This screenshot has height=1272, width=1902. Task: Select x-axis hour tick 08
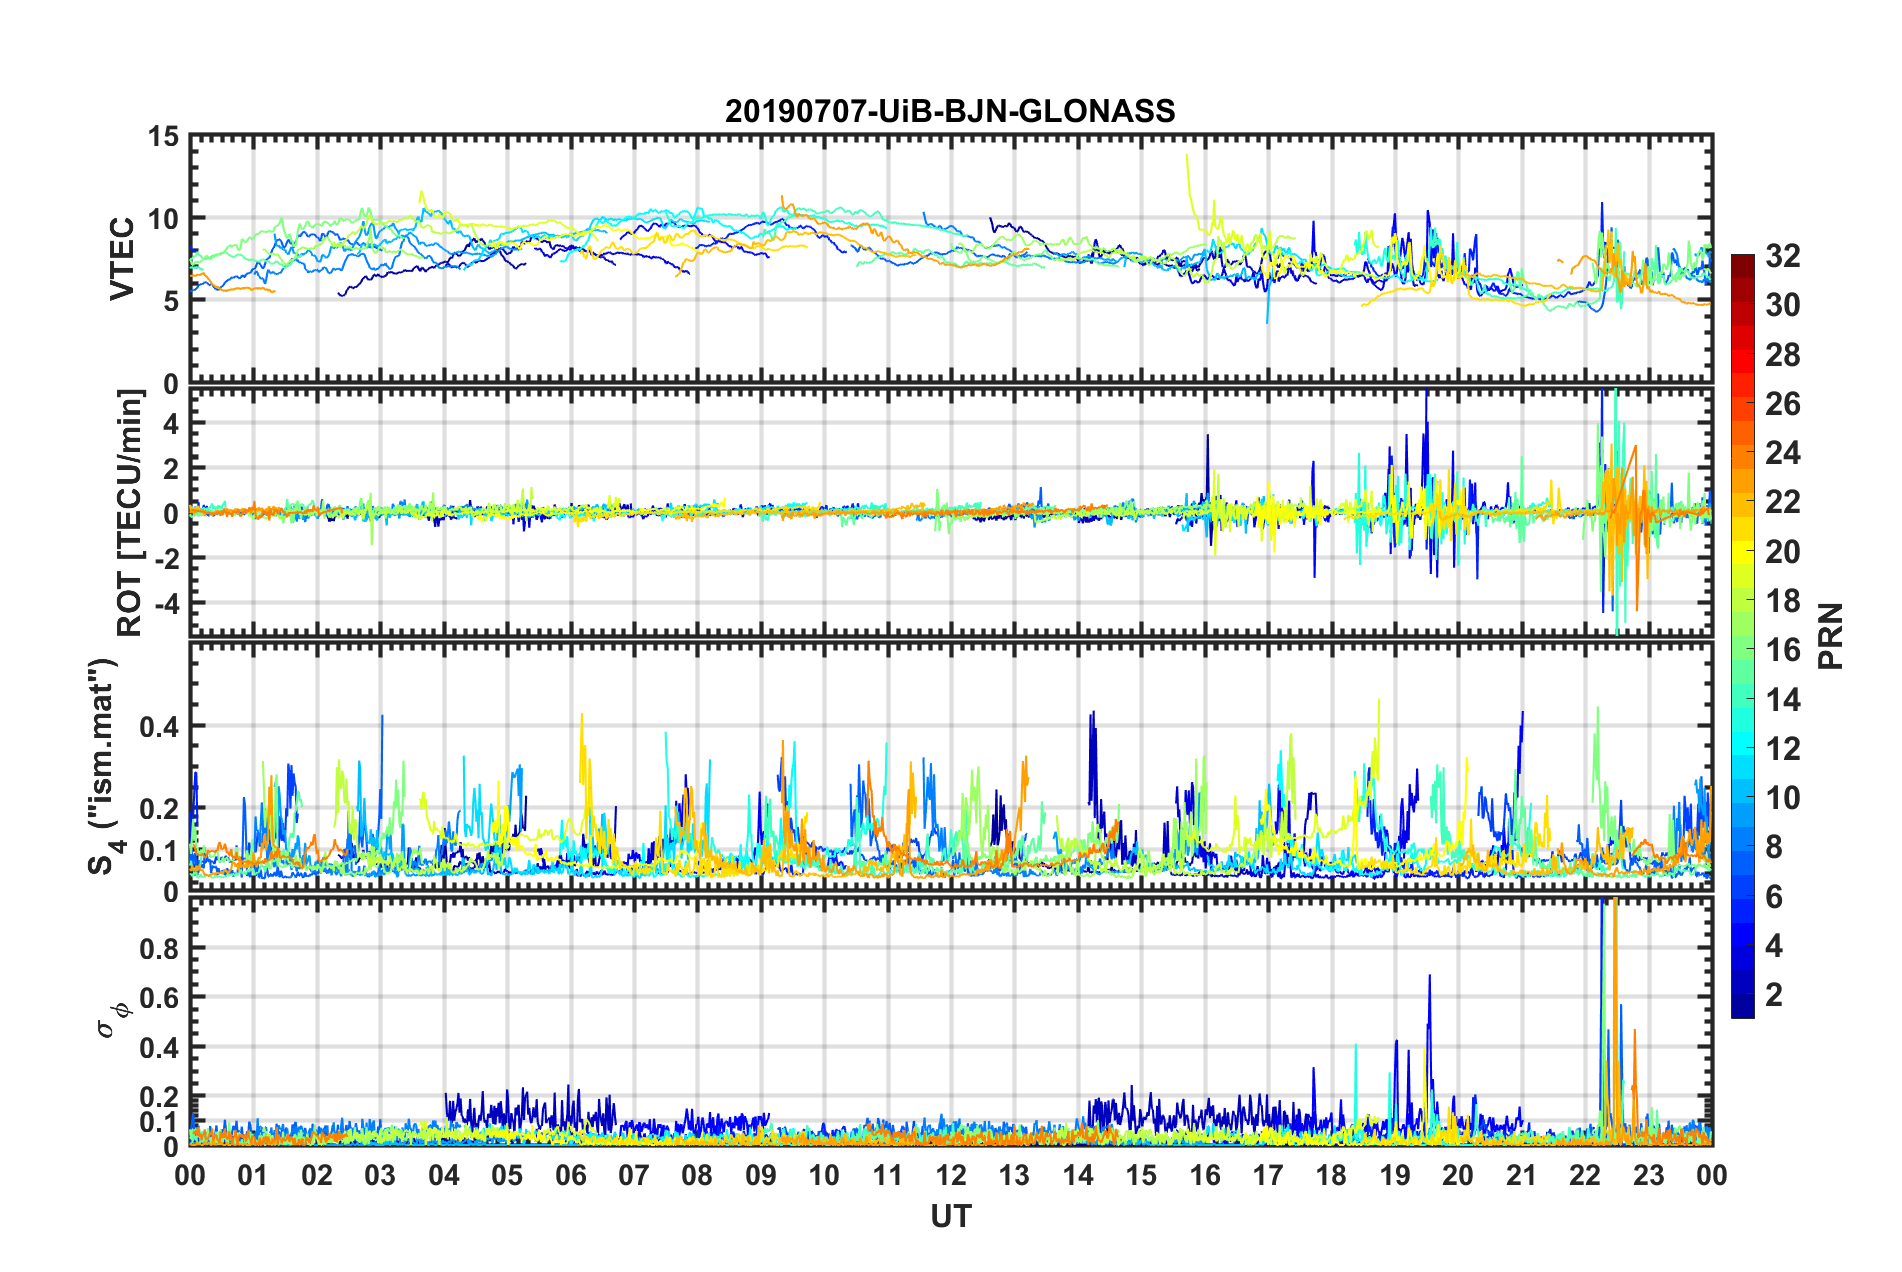pos(697,1175)
